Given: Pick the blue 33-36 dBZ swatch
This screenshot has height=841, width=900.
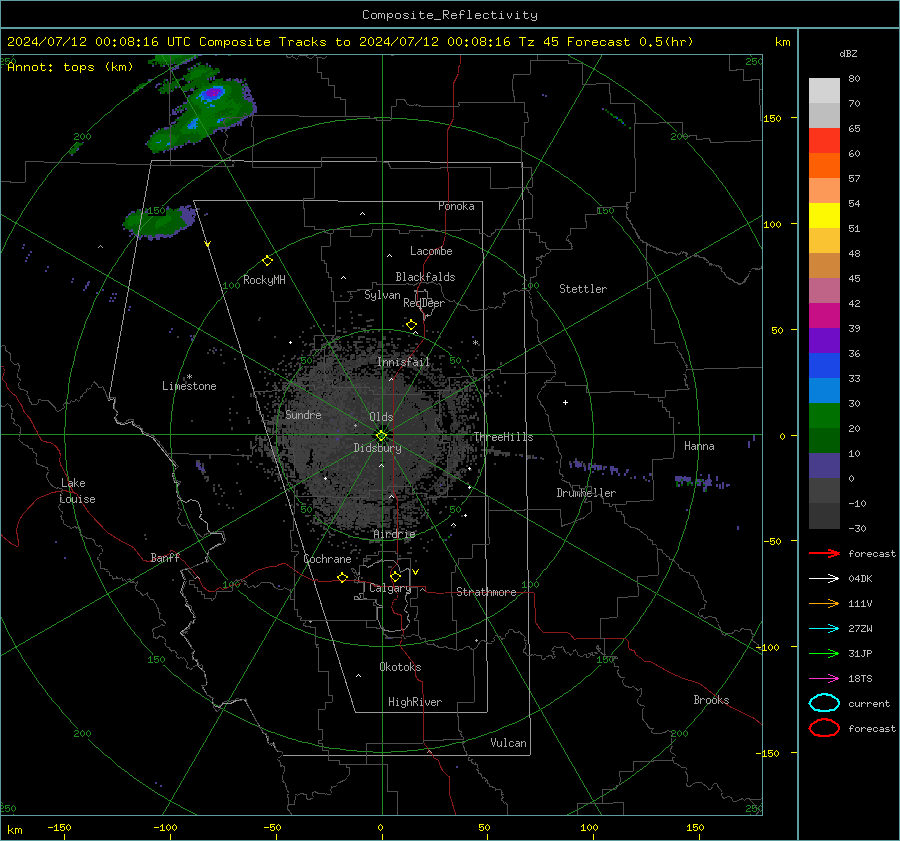Looking at the screenshot, I should 824,366.
